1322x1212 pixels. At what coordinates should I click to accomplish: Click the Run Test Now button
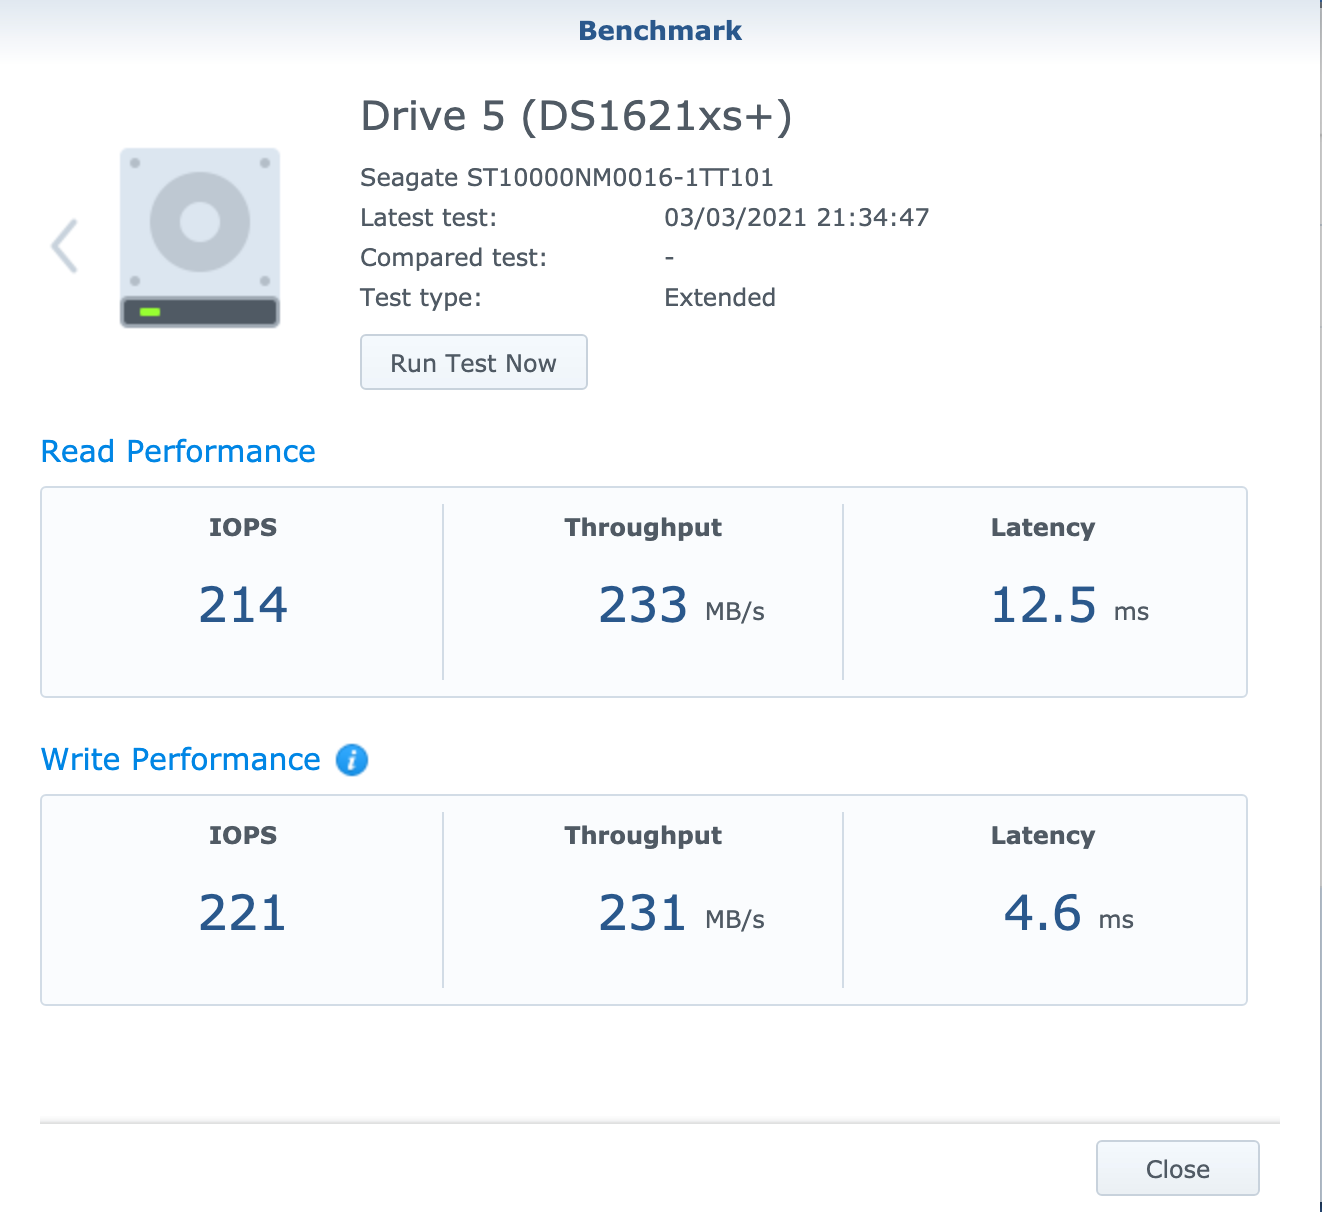[473, 362]
